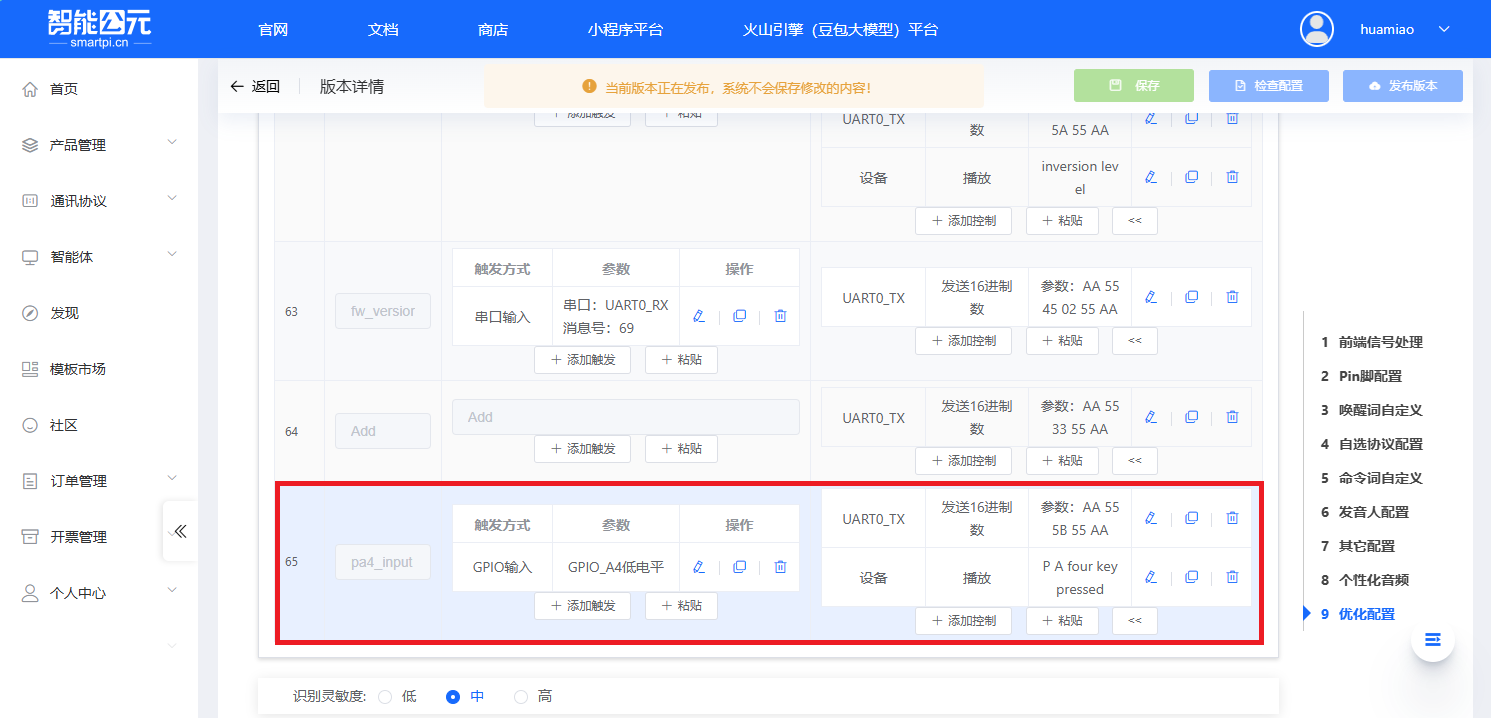The image size is (1491, 718).
Task: Click the 返回 back link
Action: [255, 87]
